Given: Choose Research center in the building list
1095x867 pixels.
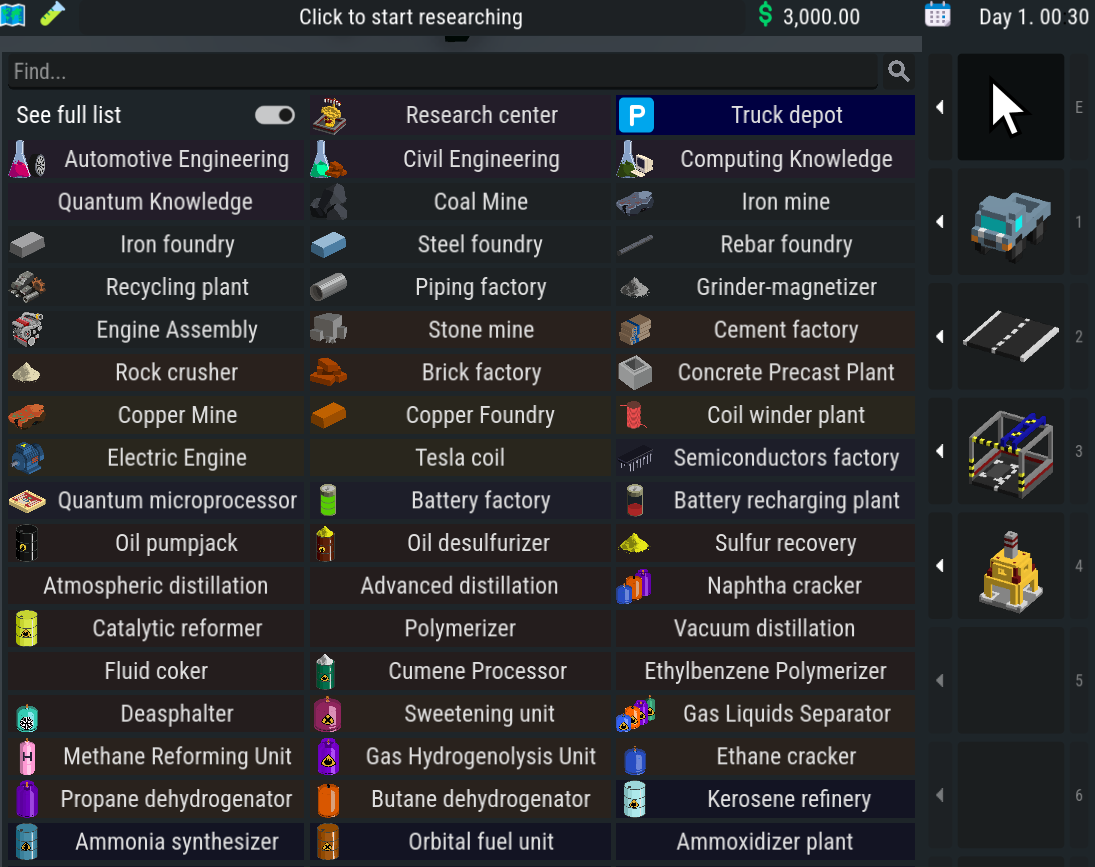Looking at the screenshot, I should (460, 115).
